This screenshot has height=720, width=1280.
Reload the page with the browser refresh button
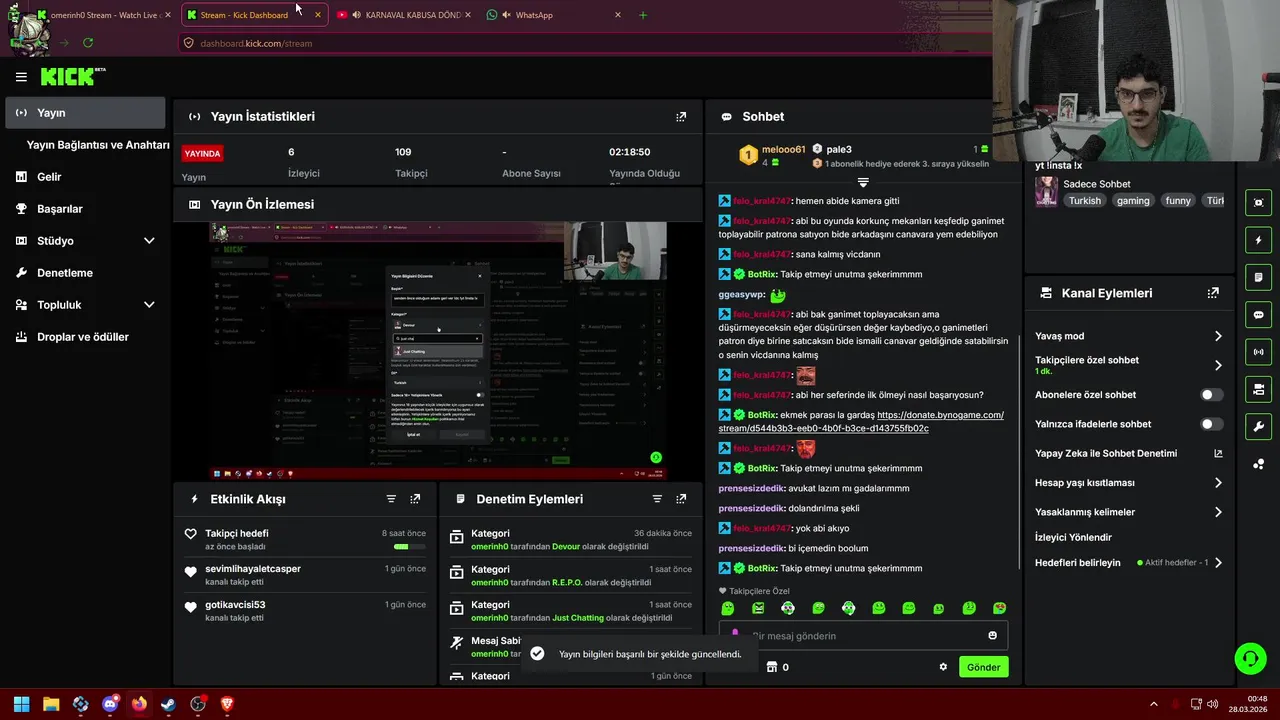tap(88, 43)
